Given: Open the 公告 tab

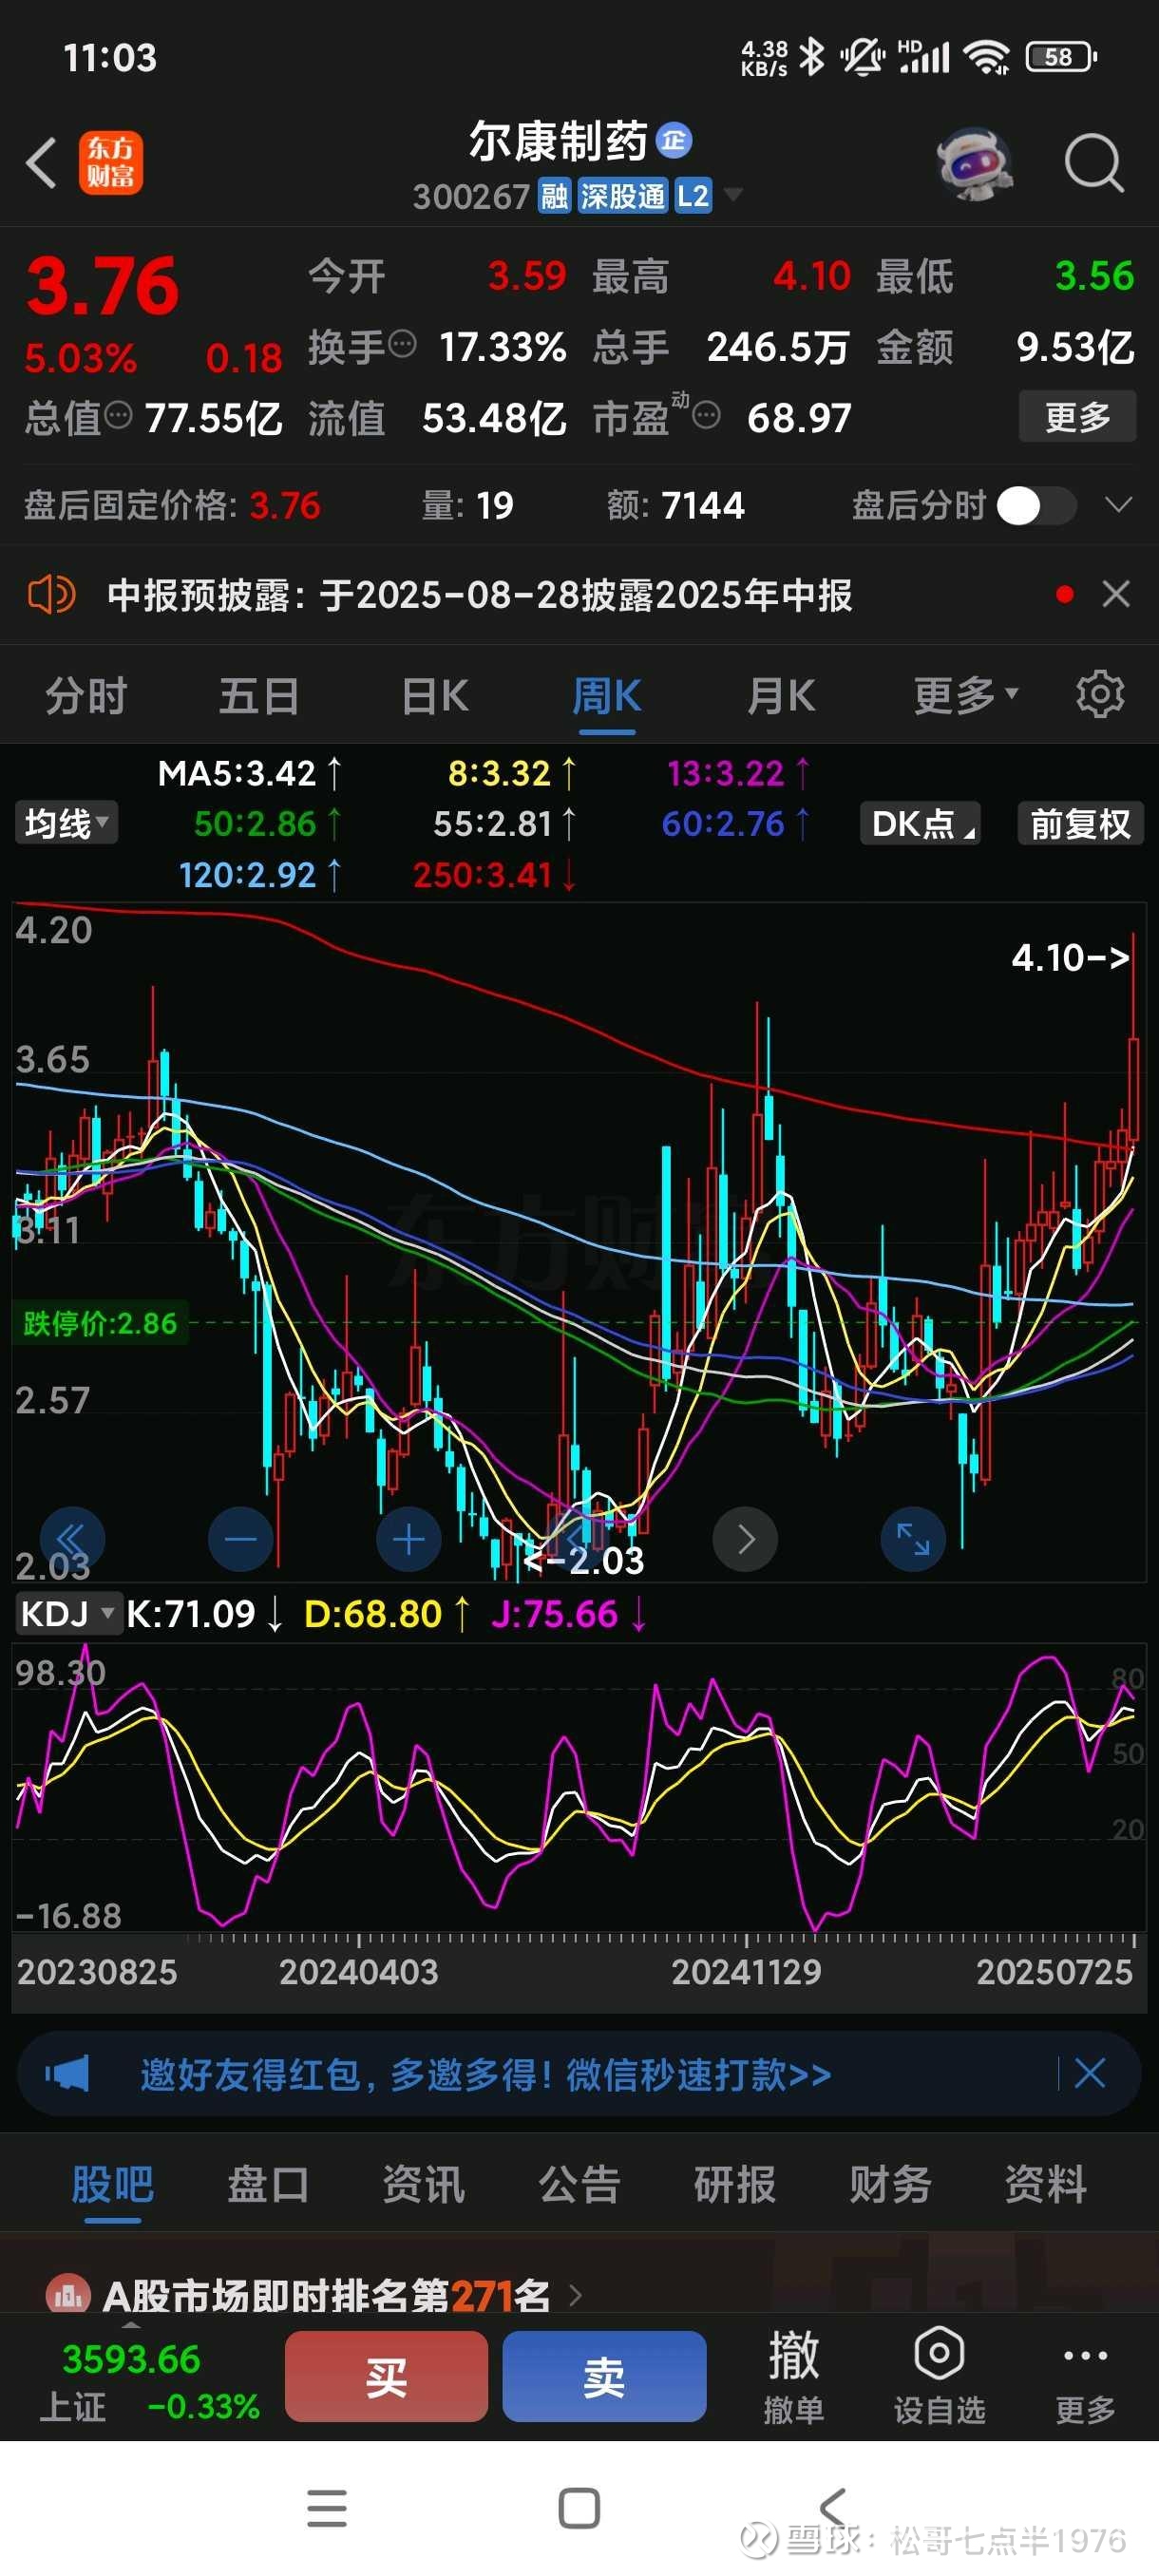Looking at the screenshot, I should pos(579,2185).
